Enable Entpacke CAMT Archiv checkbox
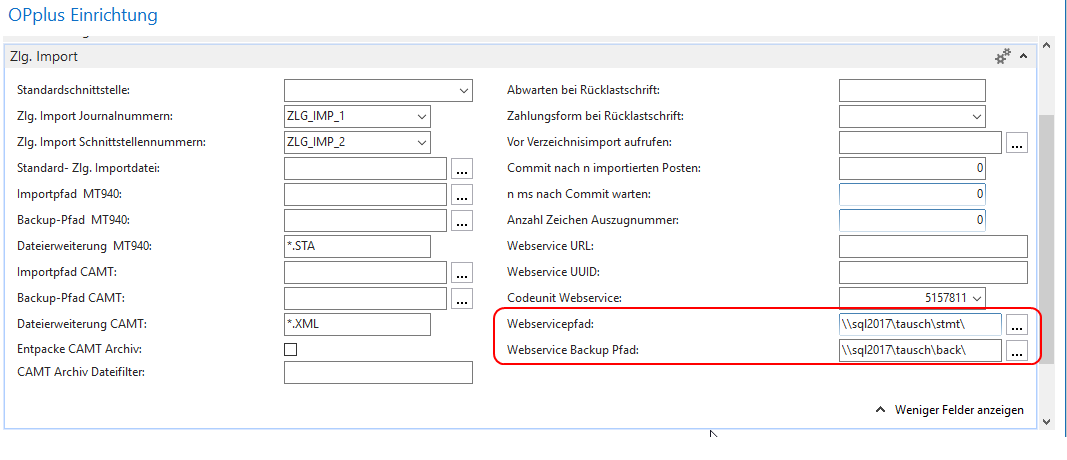Image resolution: width=1067 pixels, height=460 pixels. pyautogui.click(x=291, y=350)
